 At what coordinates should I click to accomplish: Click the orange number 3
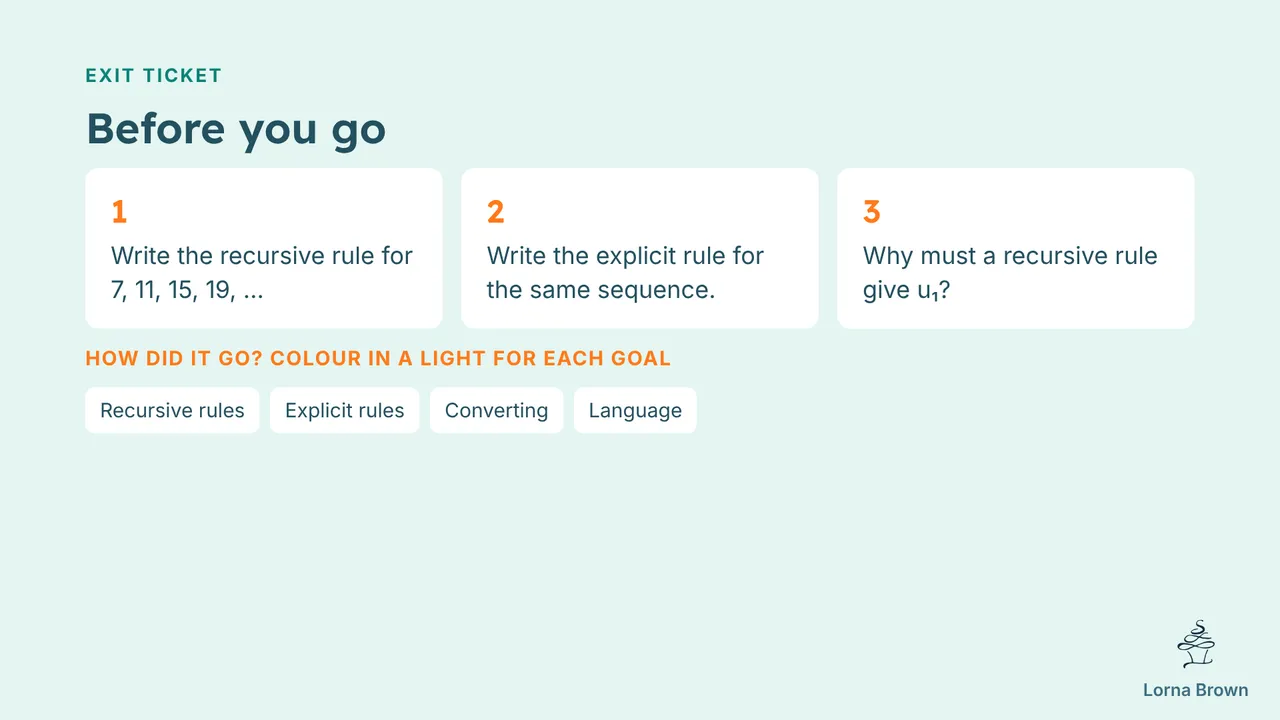pyautogui.click(x=872, y=212)
